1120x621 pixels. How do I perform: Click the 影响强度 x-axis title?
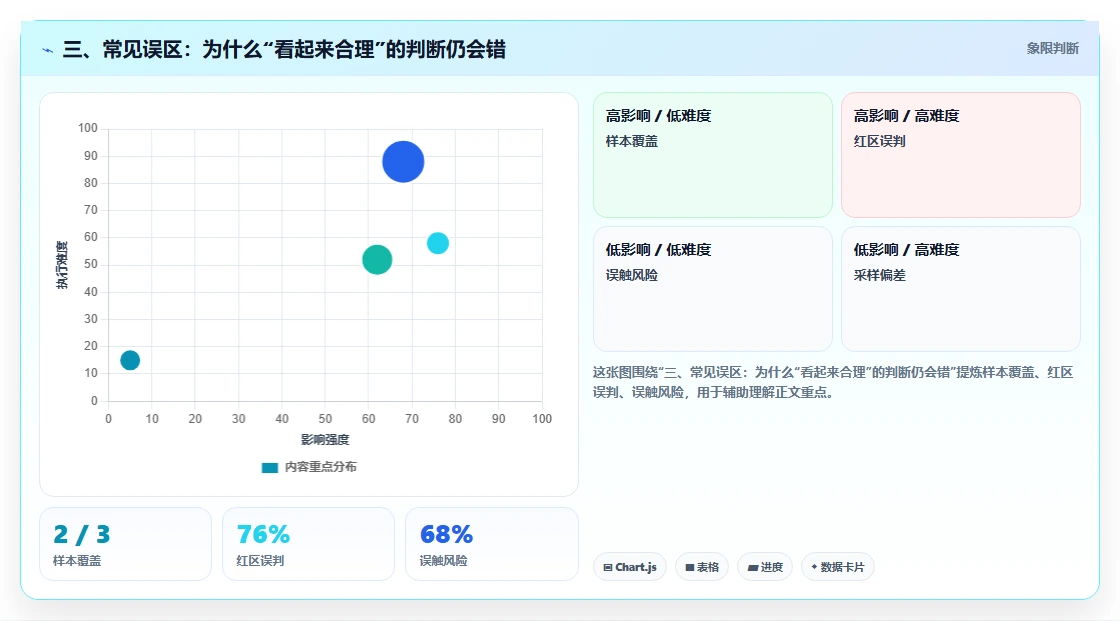325,439
